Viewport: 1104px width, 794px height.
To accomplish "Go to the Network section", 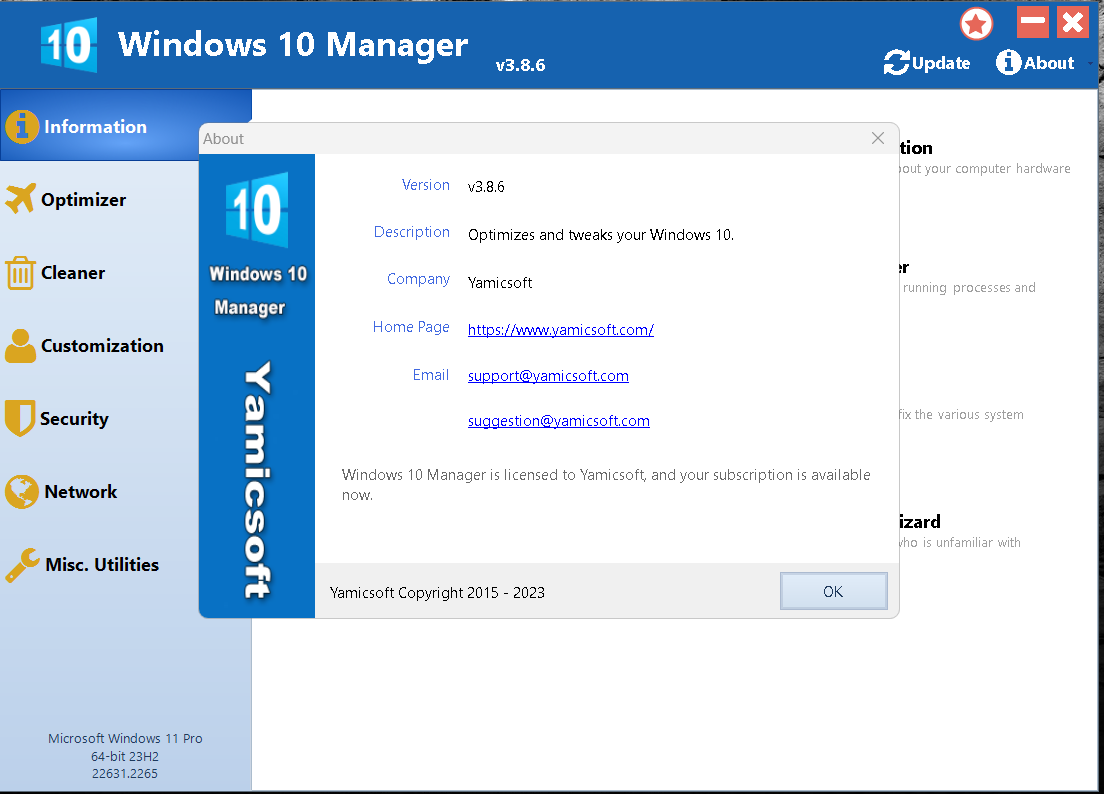I will (81, 491).
